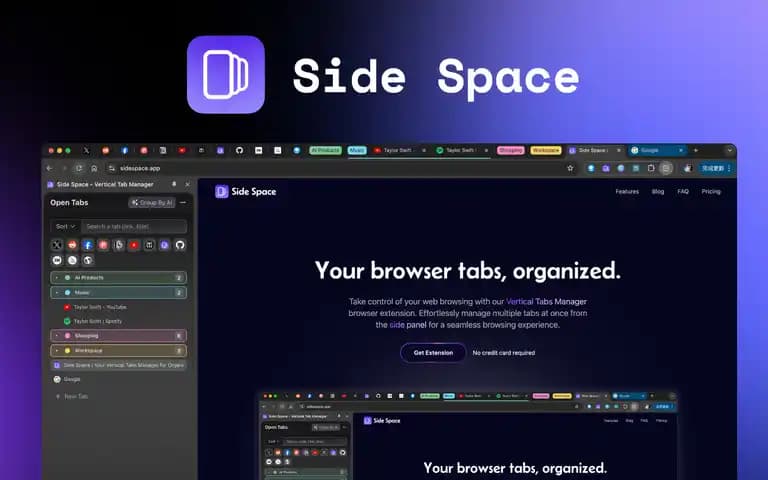768x480 pixels.
Task: Close the Side Space side panel
Action: coord(188,184)
